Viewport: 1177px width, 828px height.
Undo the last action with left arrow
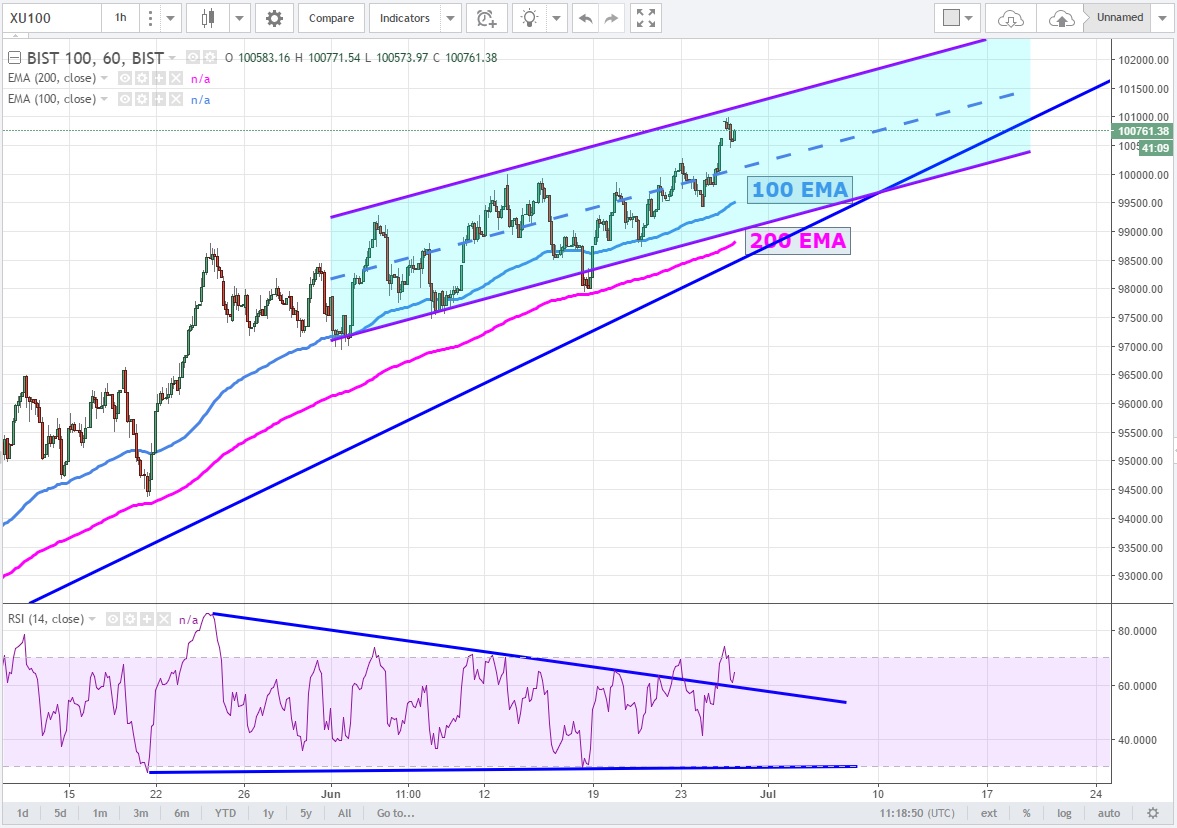585,18
